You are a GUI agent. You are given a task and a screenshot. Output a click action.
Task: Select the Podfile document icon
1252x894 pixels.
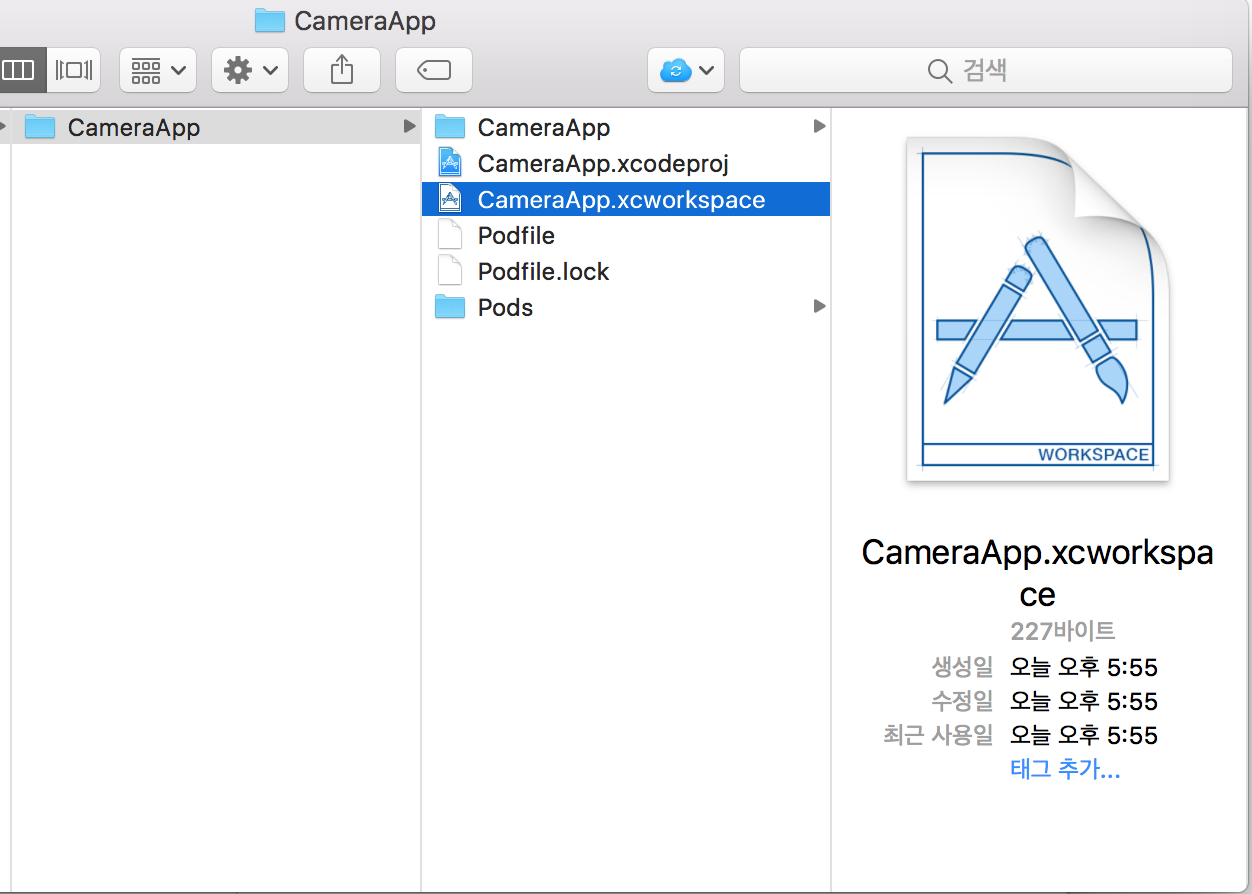(x=451, y=235)
